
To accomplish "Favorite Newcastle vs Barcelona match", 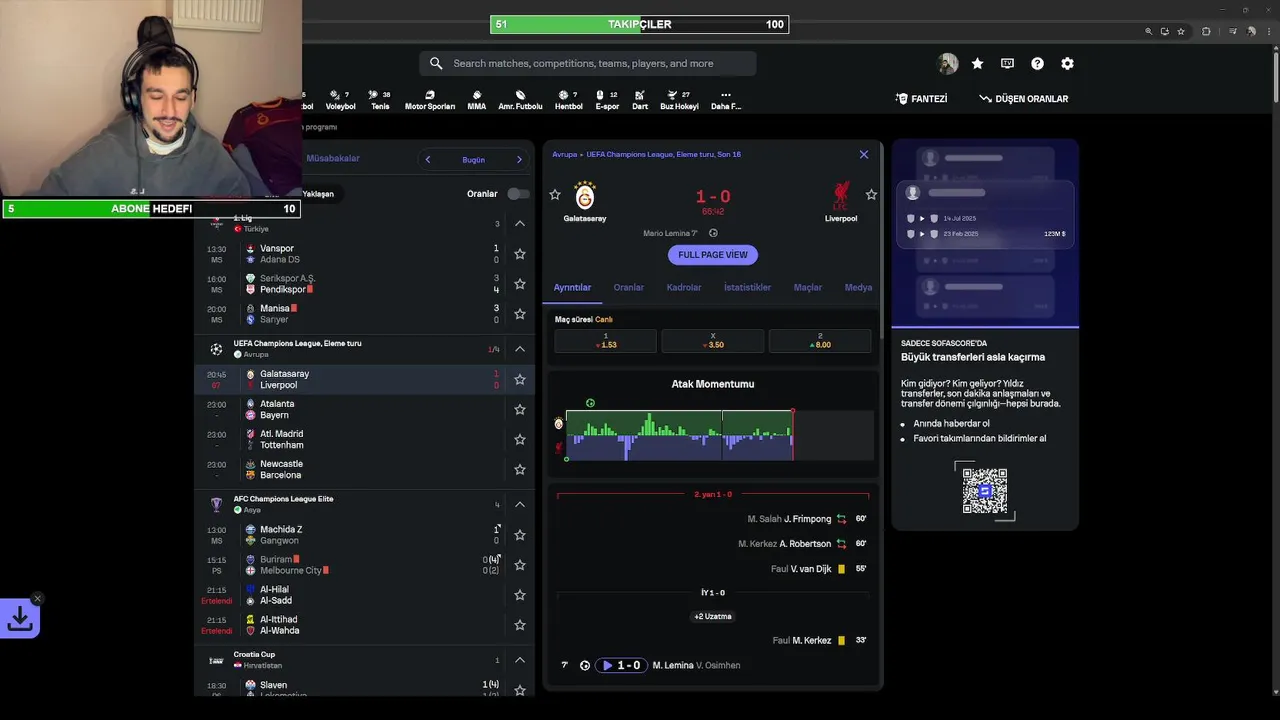I will 520,470.
